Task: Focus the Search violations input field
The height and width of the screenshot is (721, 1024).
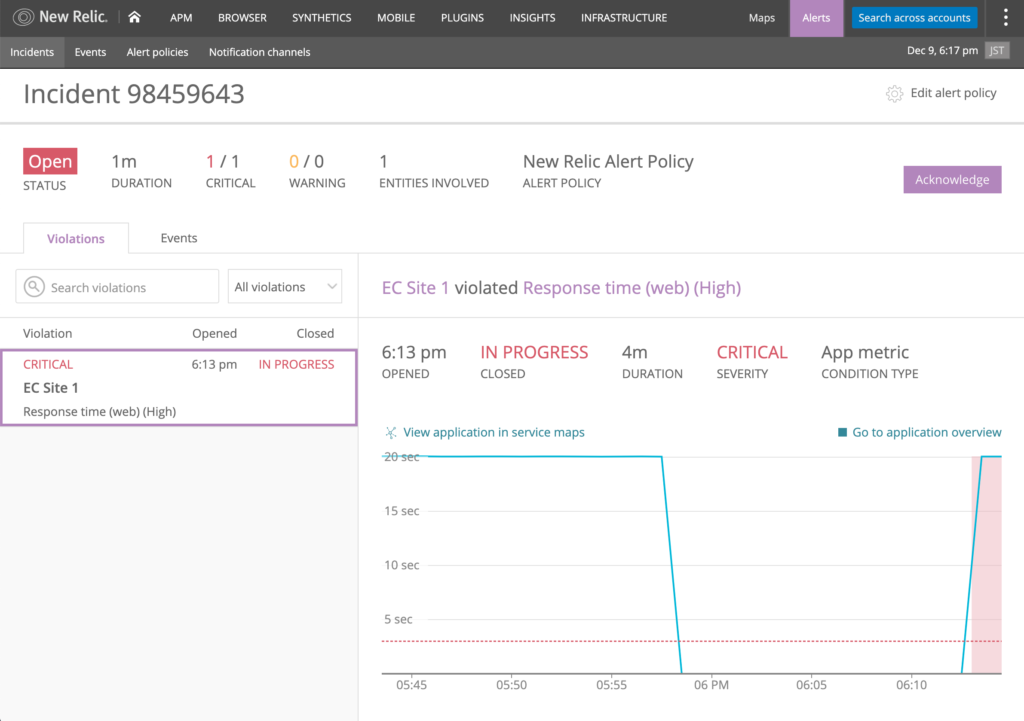Action: (x=117, y=287)
